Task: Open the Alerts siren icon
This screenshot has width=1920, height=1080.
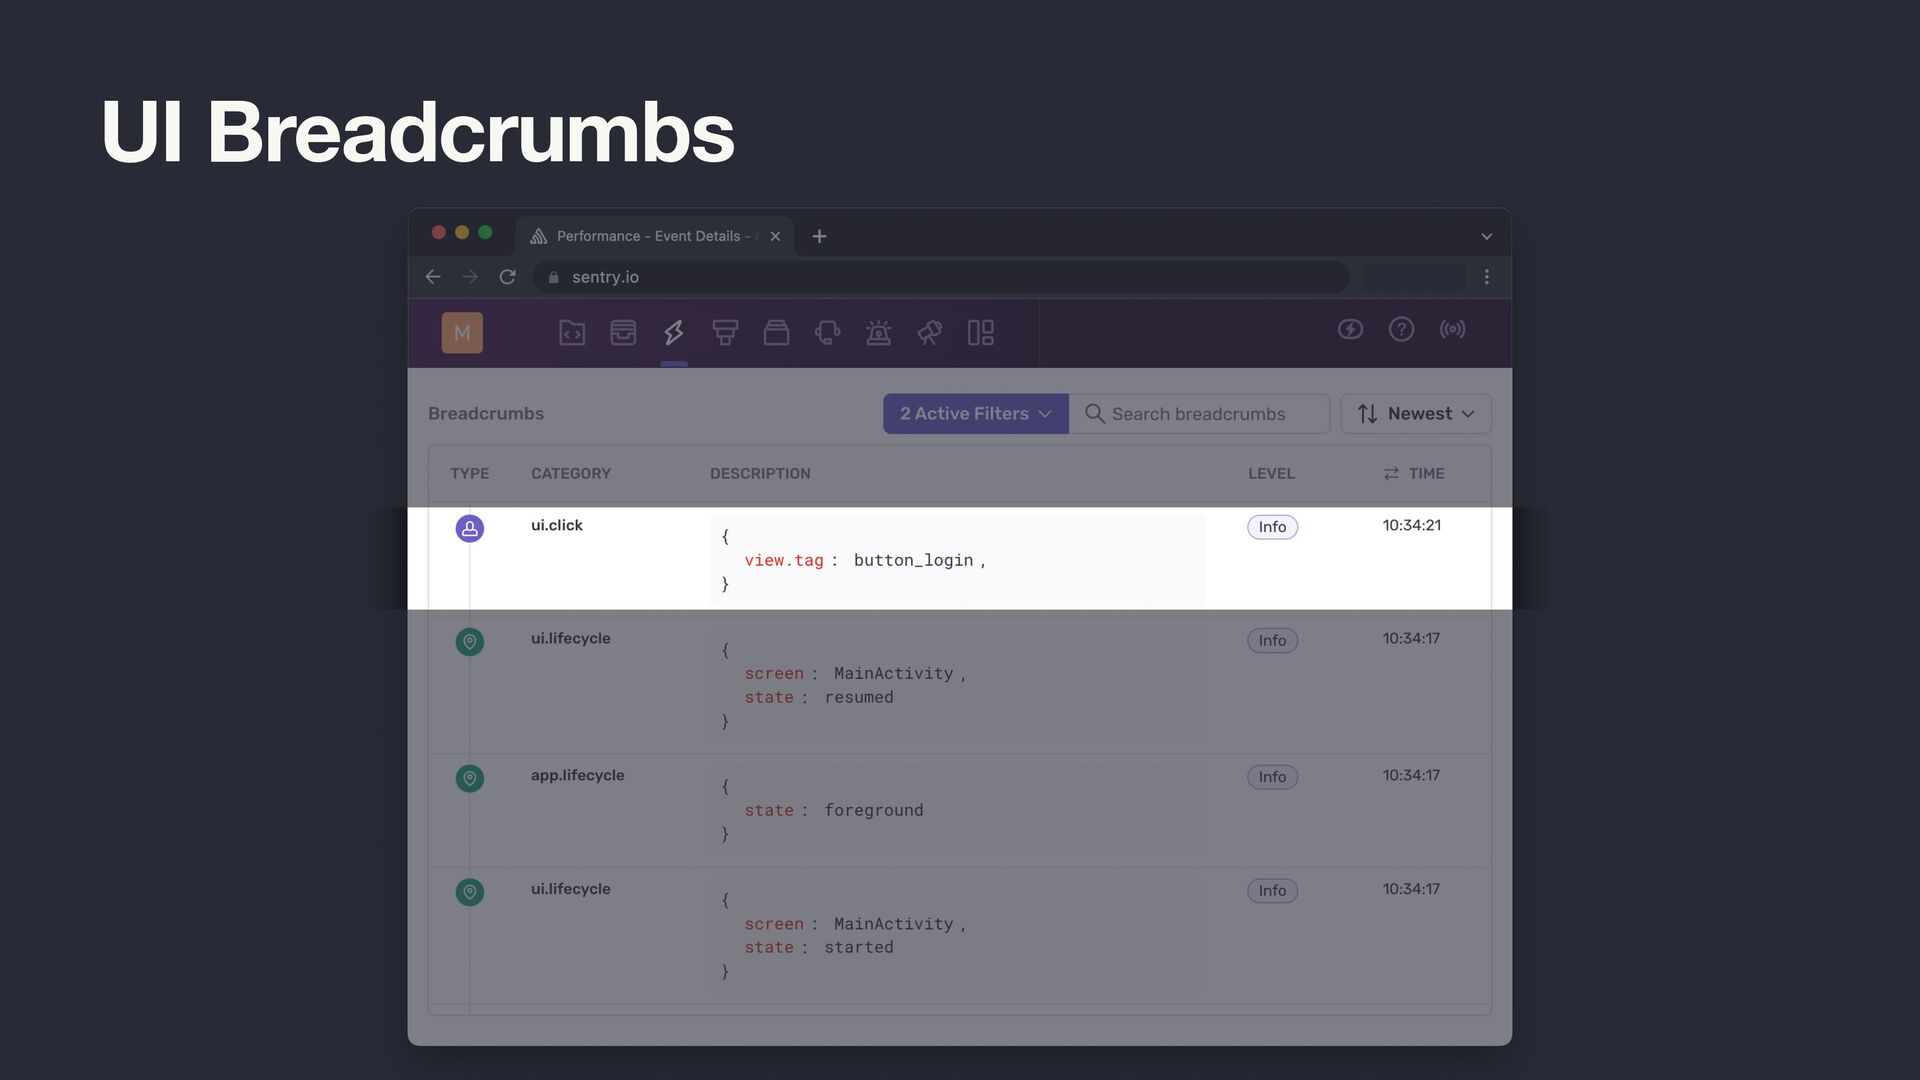Action: click(x=878, y=332)
